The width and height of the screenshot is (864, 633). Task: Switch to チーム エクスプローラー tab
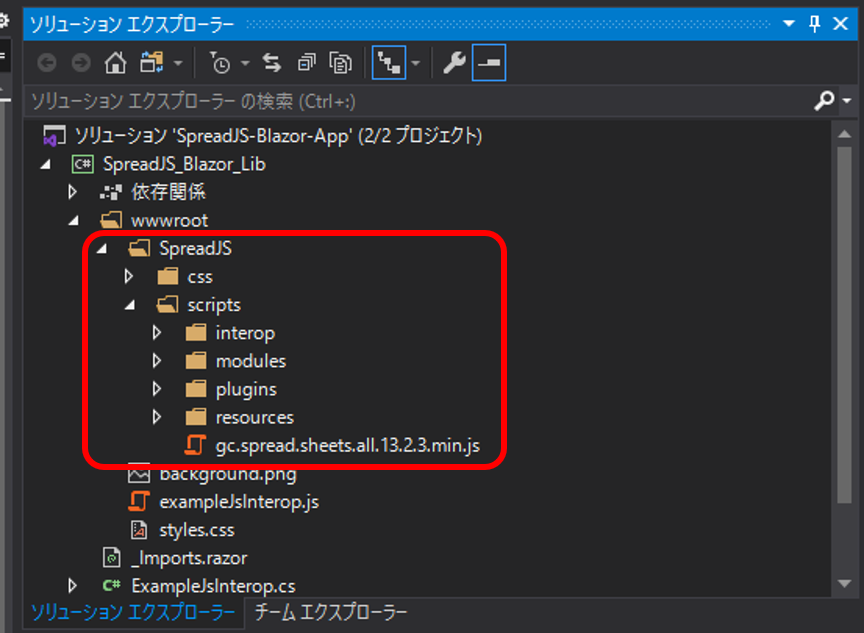click(331, 613)
